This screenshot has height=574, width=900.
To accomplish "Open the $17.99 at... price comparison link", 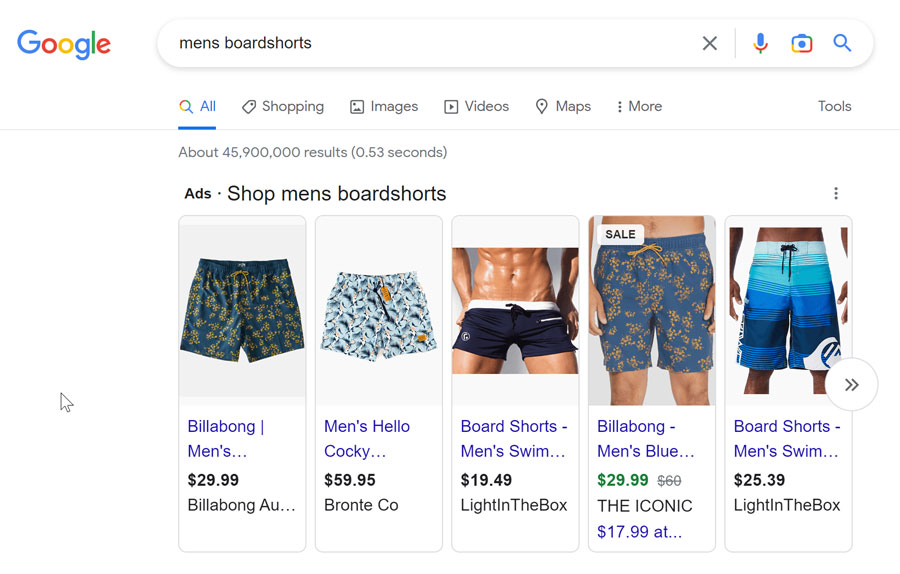I will pos(639,532).
